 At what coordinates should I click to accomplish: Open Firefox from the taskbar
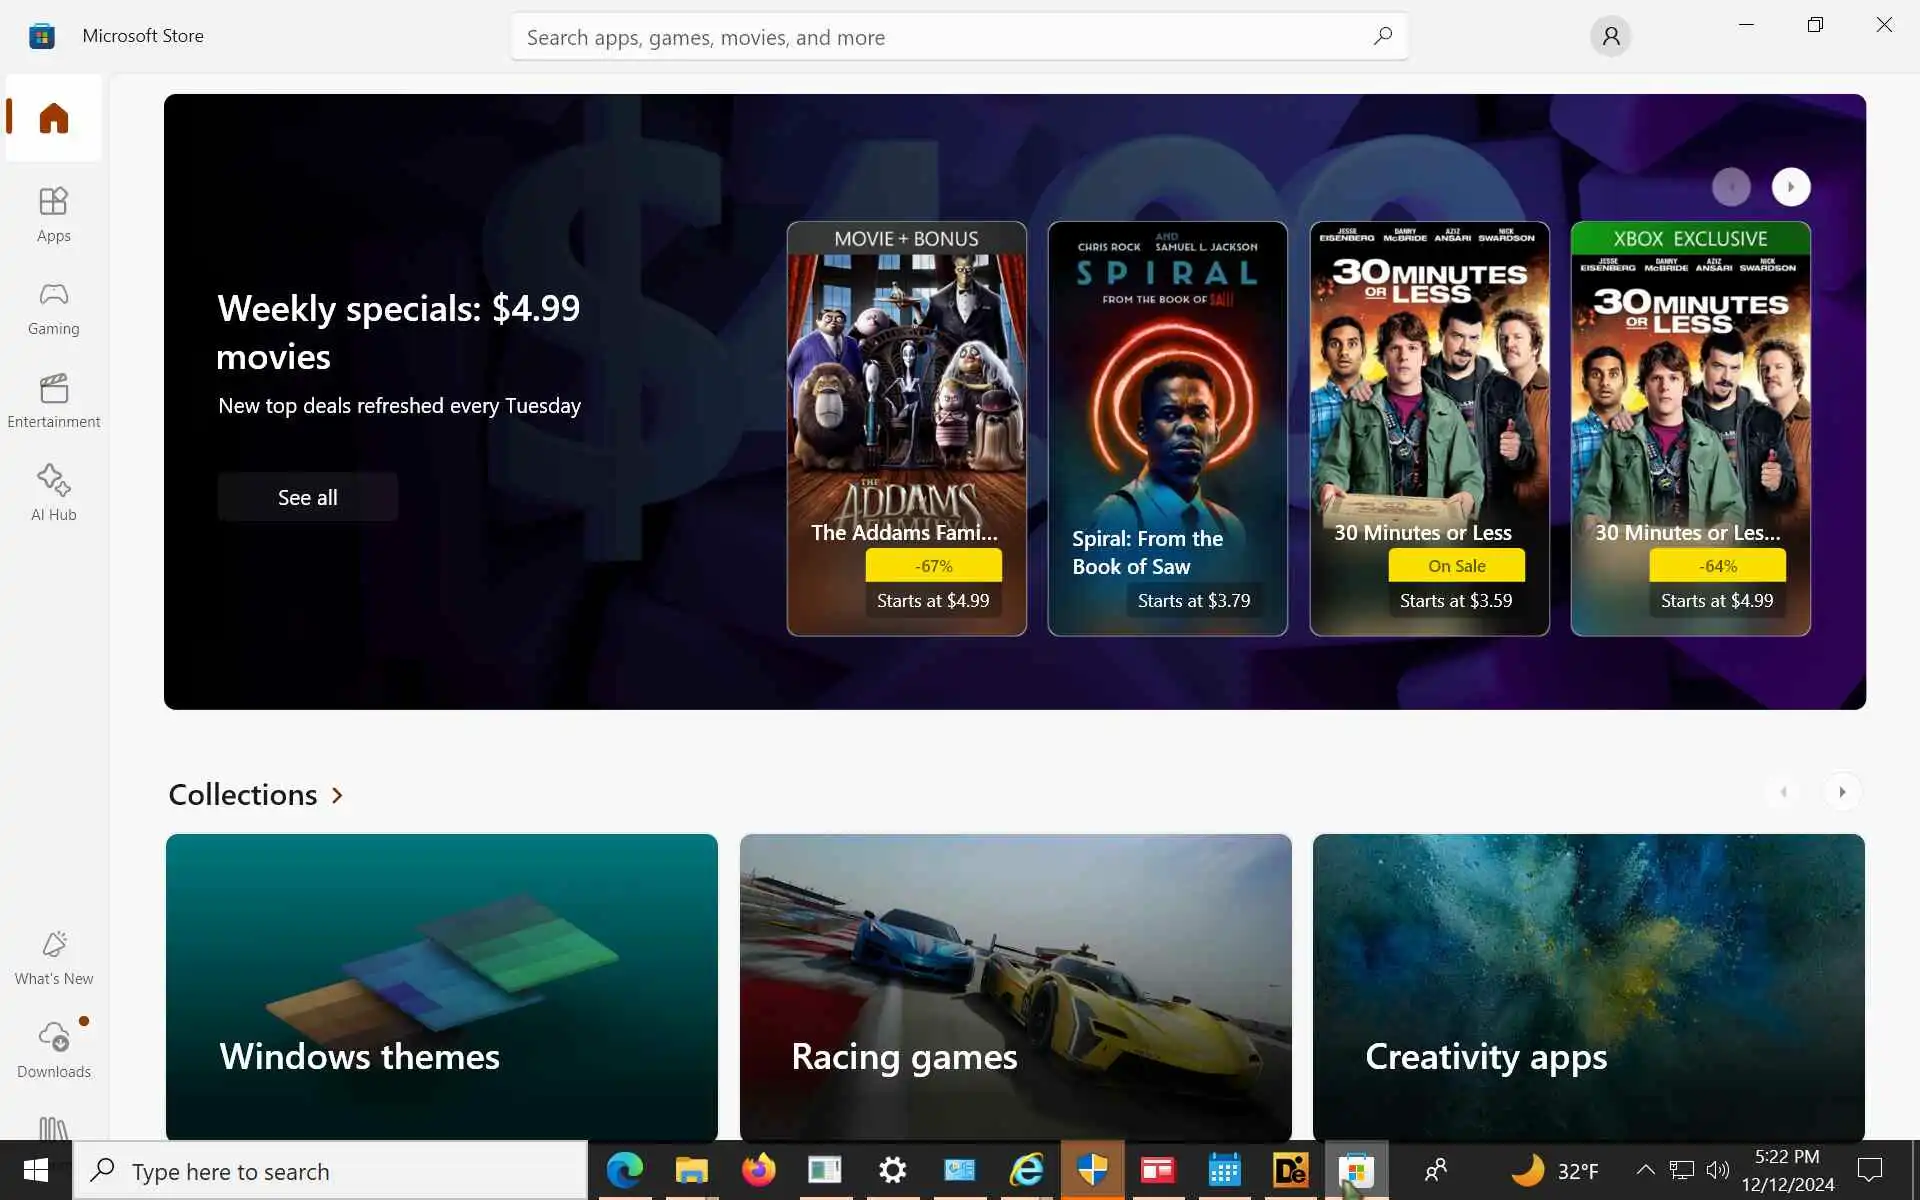coord(758,1170)
